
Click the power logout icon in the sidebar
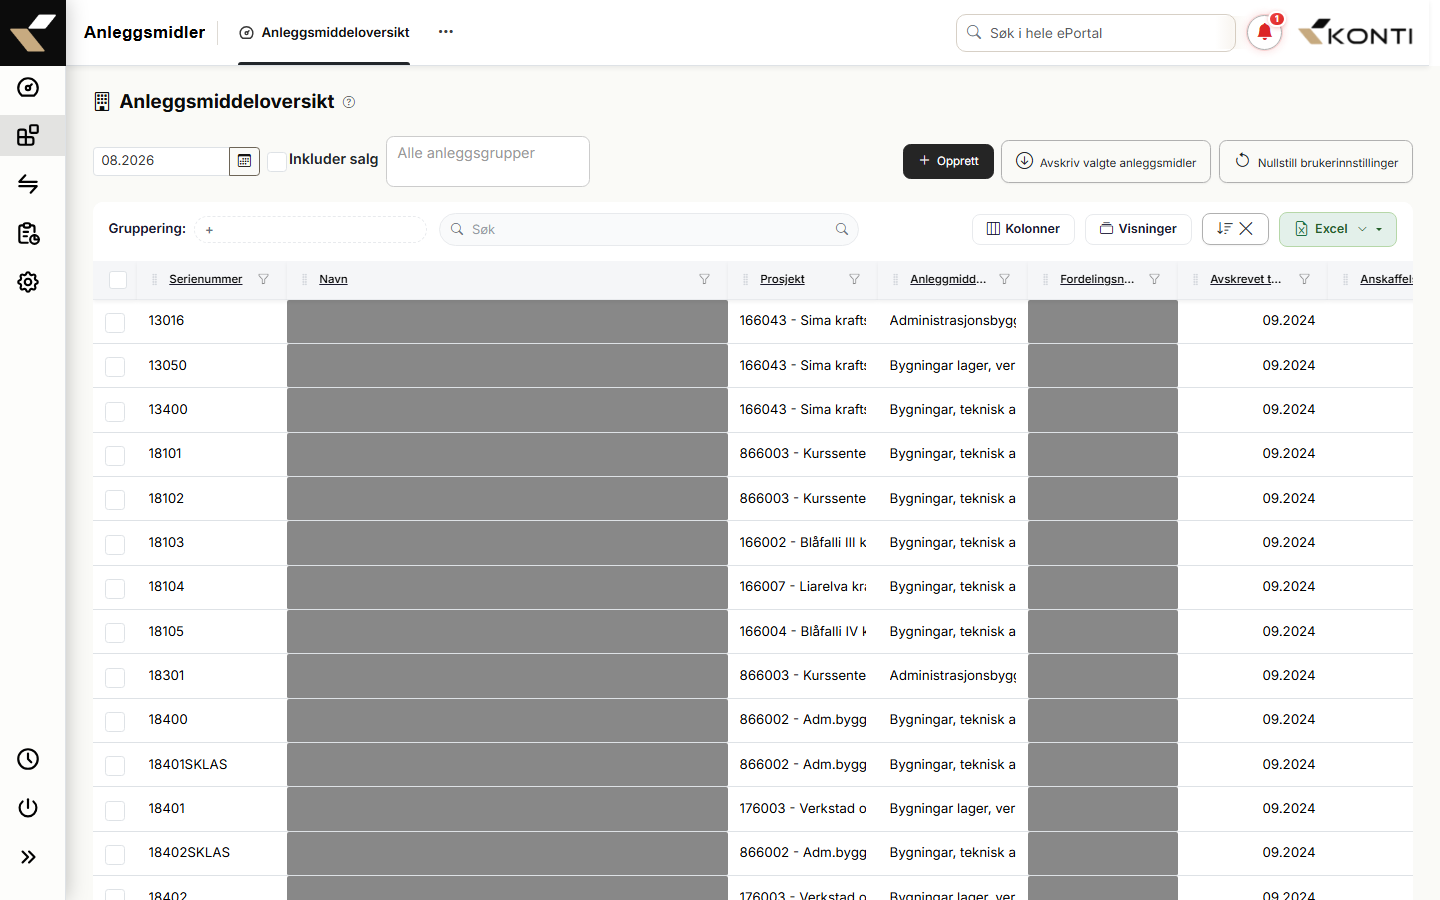coord(28,808)
